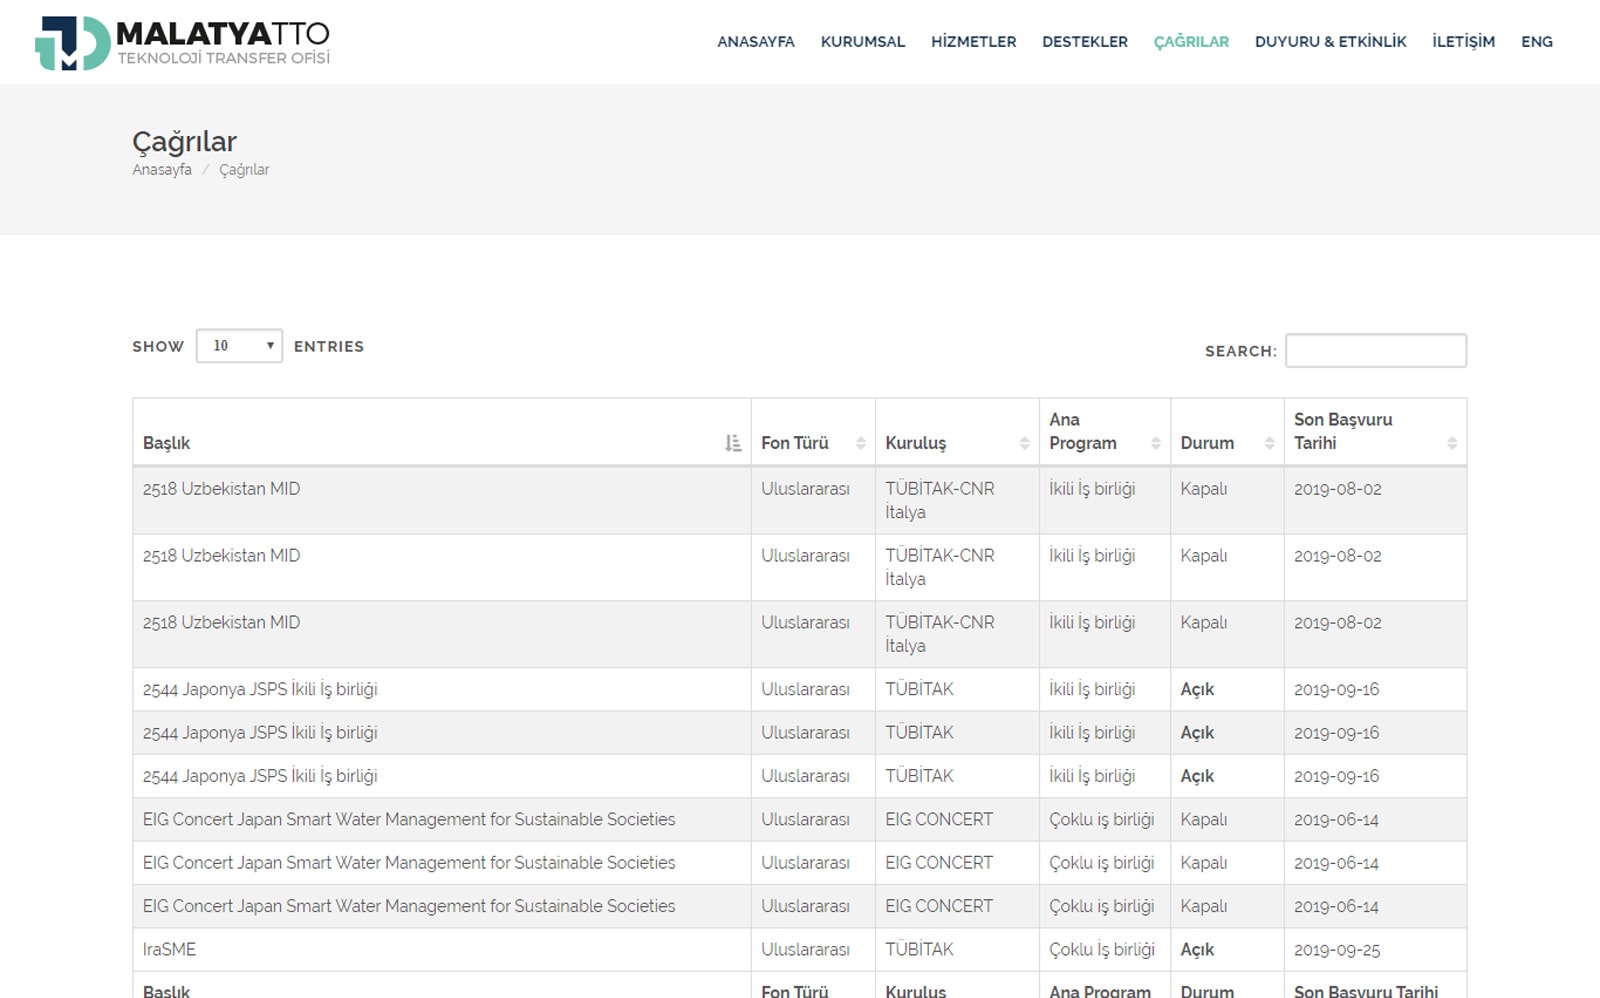Open the ANASAYFA menu item
The image size is (1600, 998).
[x=755, y=42]
